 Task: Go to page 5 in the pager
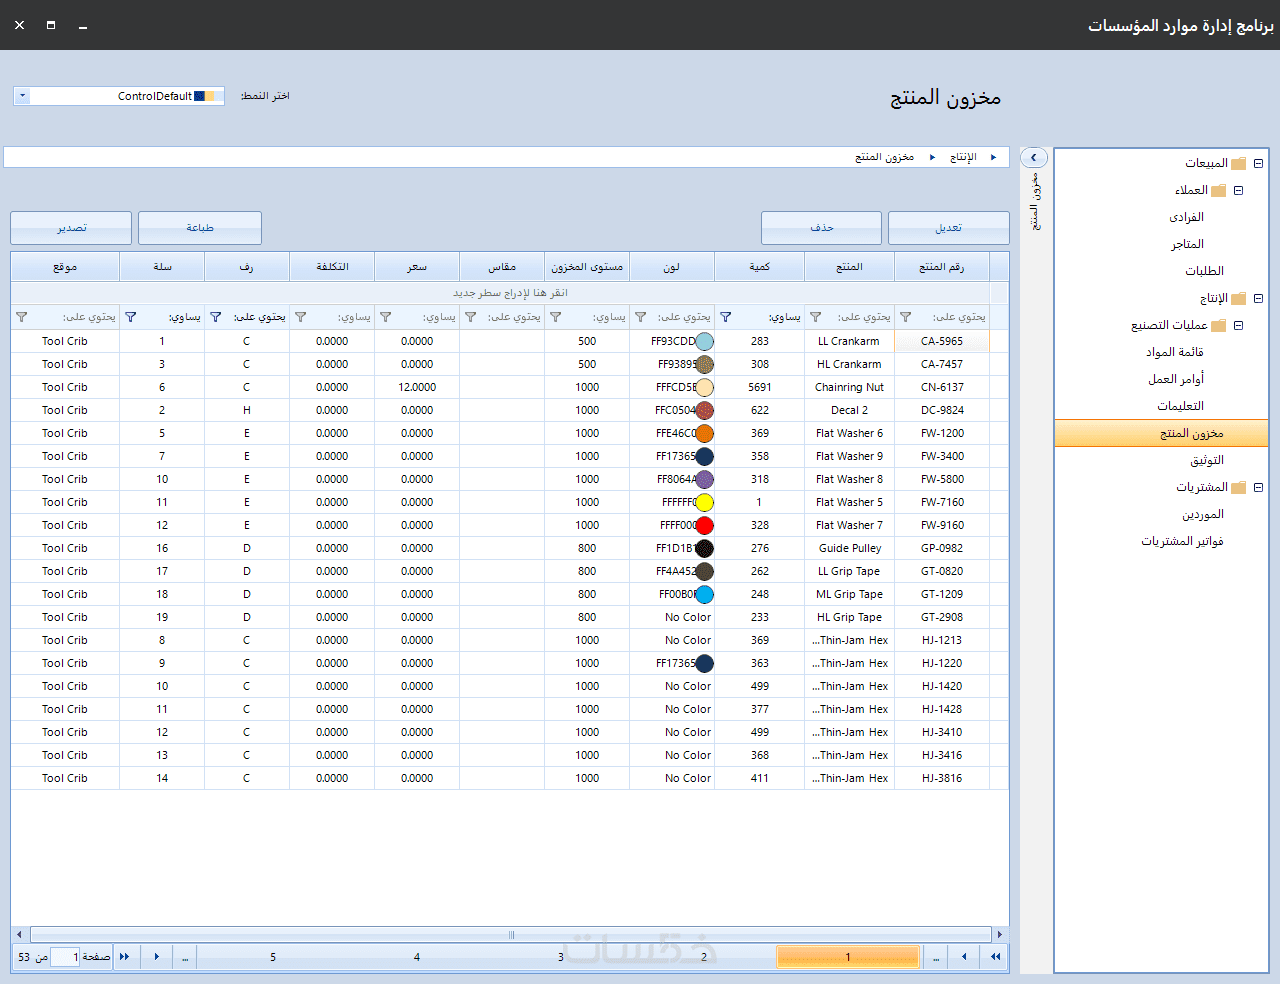tap(273, 957)
